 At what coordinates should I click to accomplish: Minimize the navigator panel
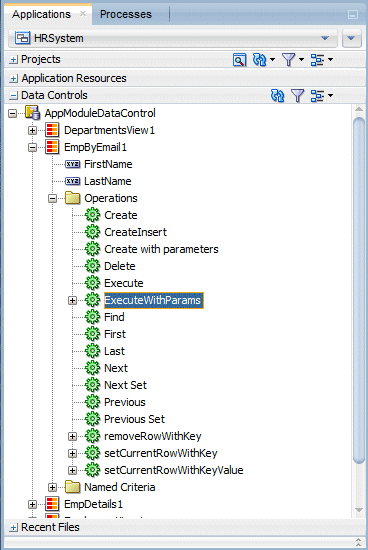pos(353,14)
